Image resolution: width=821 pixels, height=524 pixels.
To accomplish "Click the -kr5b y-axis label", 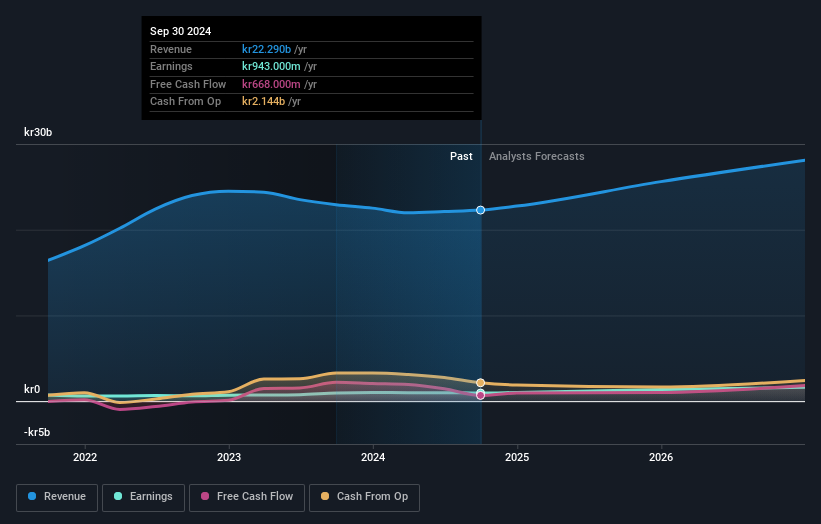I will click(x=37, y=432).
